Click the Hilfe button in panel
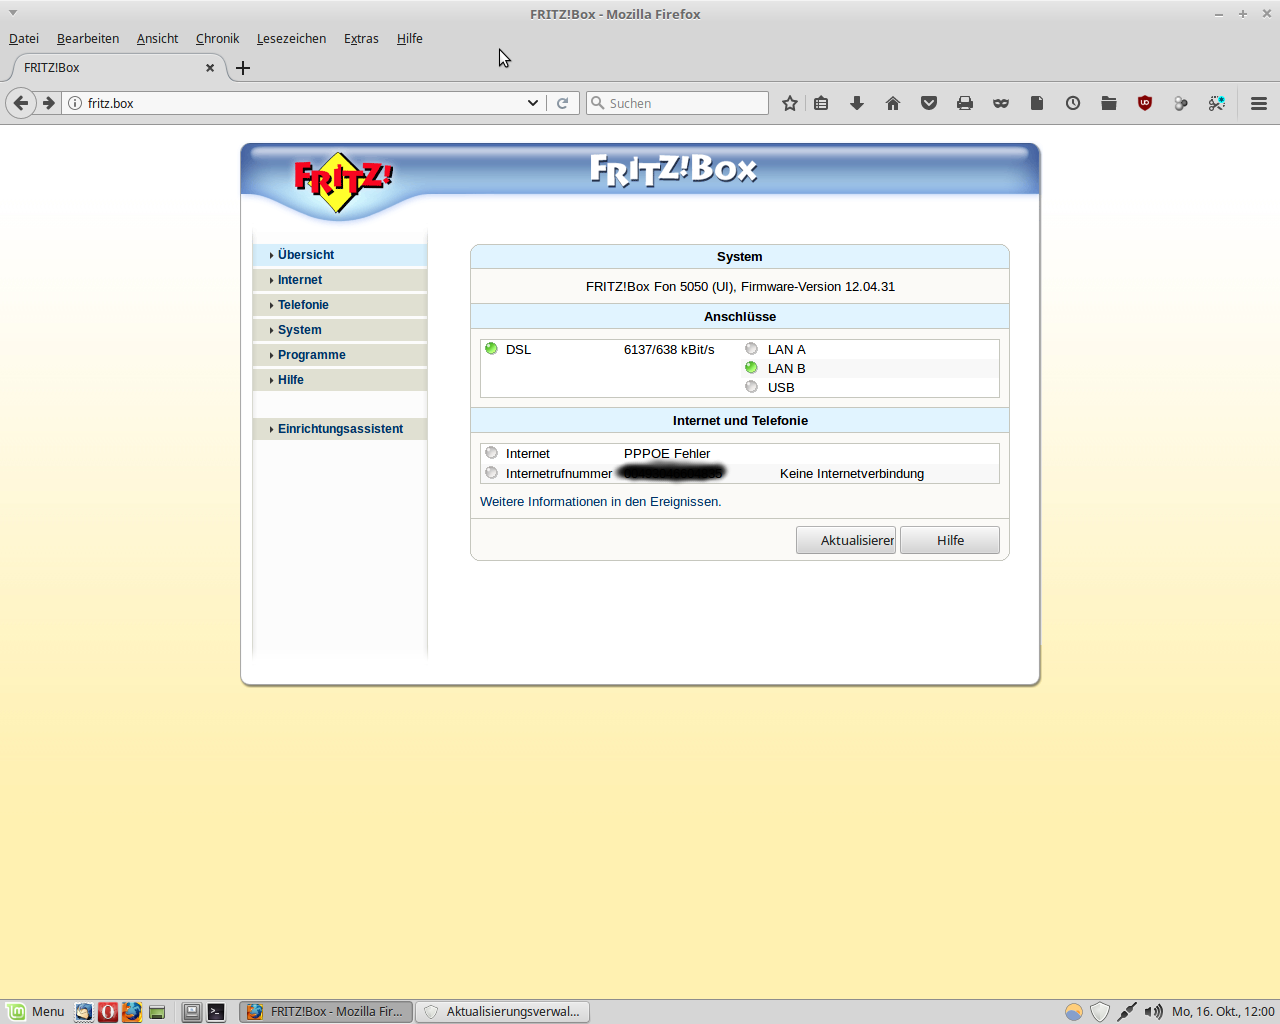This screenshot has width=1280, height=1024. (x=950, y=540)
